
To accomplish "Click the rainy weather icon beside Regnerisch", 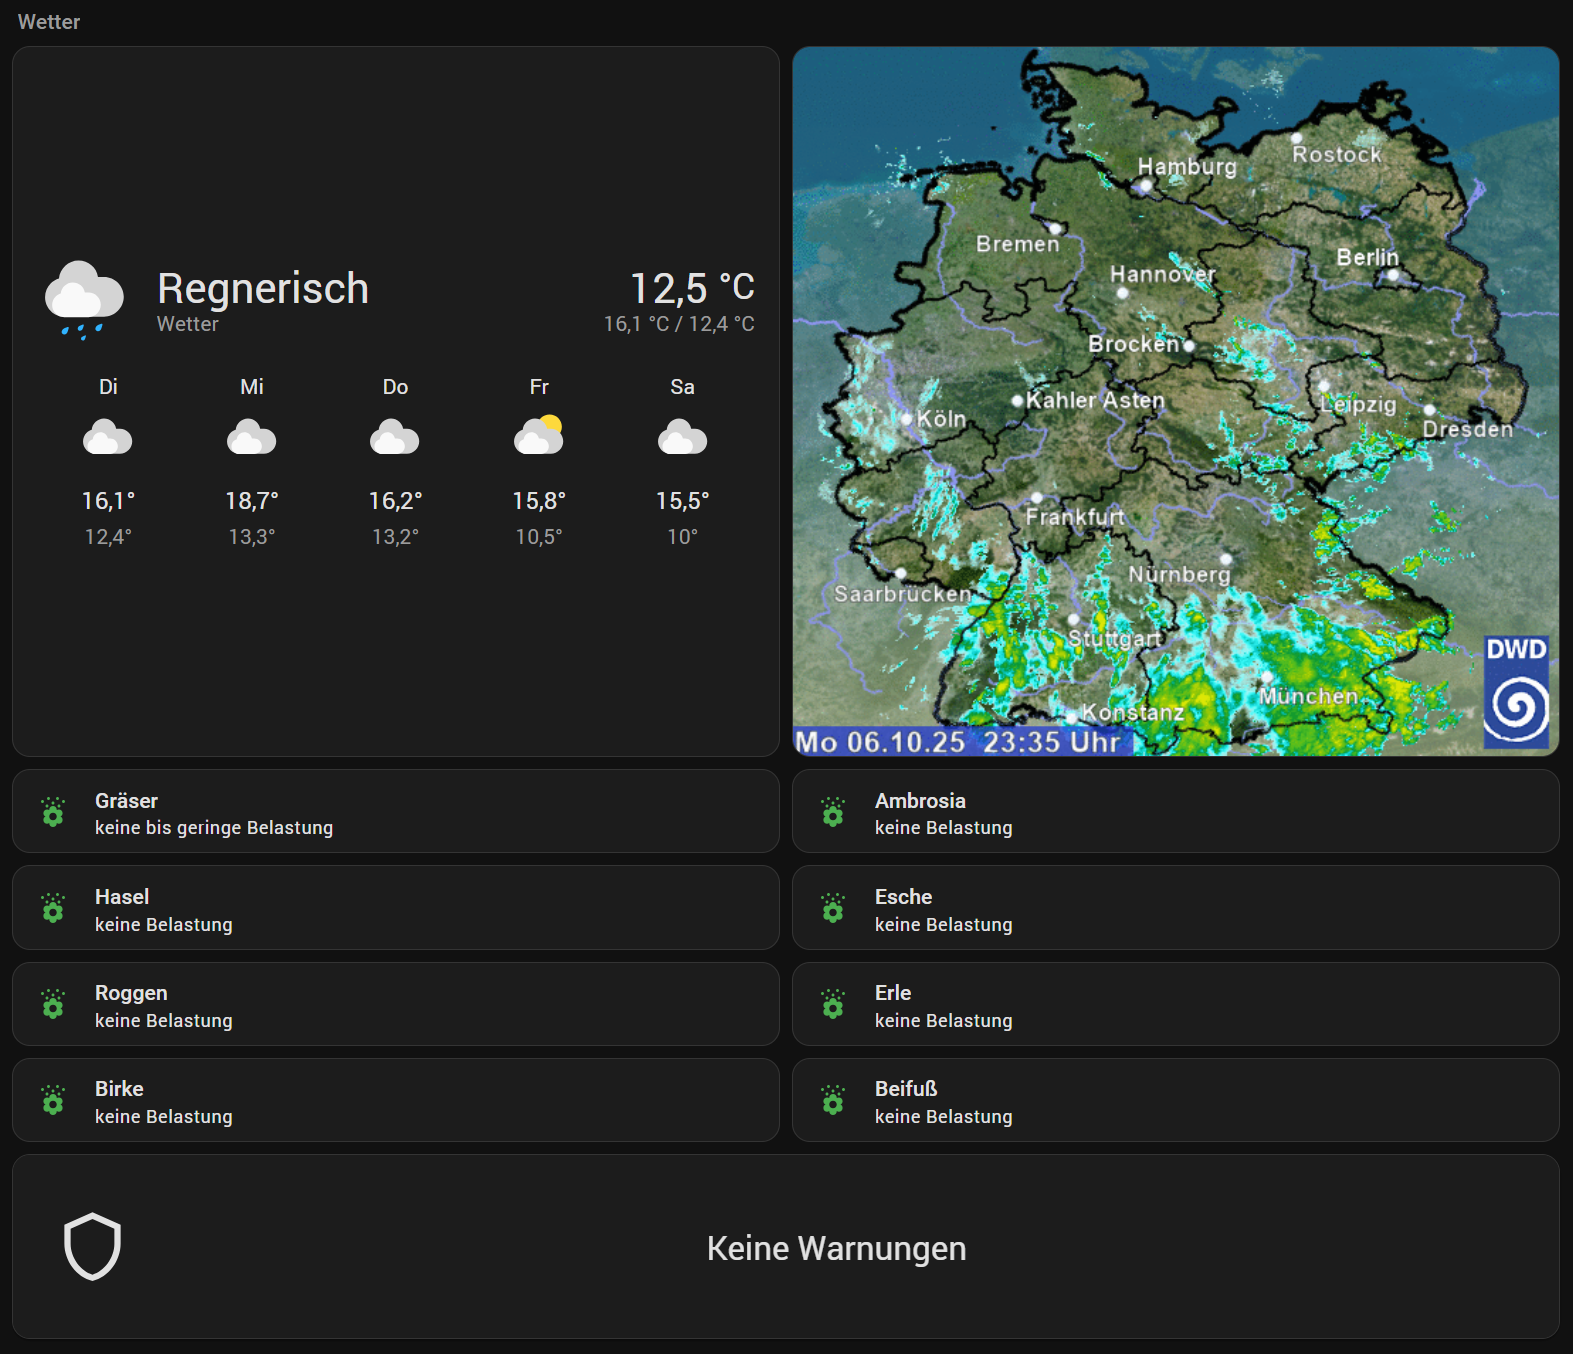I will [x=84, y=300].
